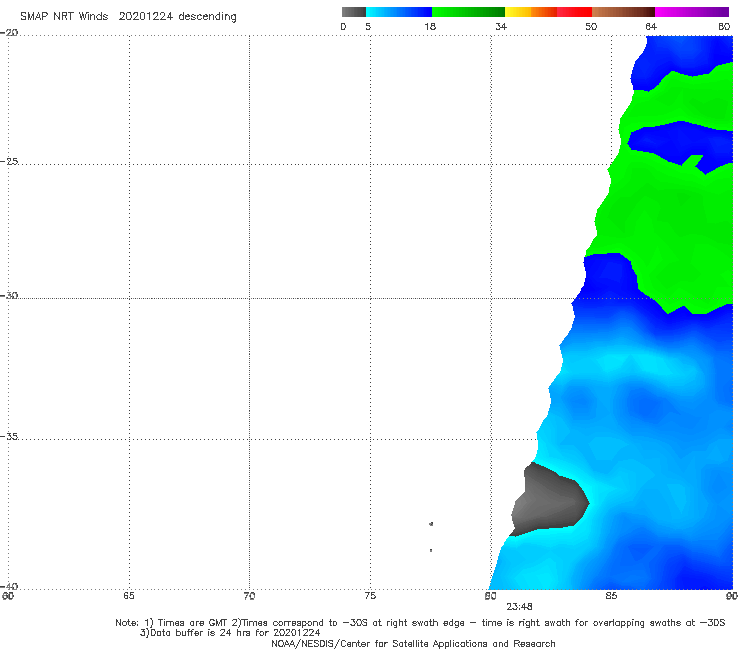Click the 'NOAA/NESDIS/Center for Satellite Applications and Research' credit
Viewport: 740px width, 650px height.
[x=413, y=643]
